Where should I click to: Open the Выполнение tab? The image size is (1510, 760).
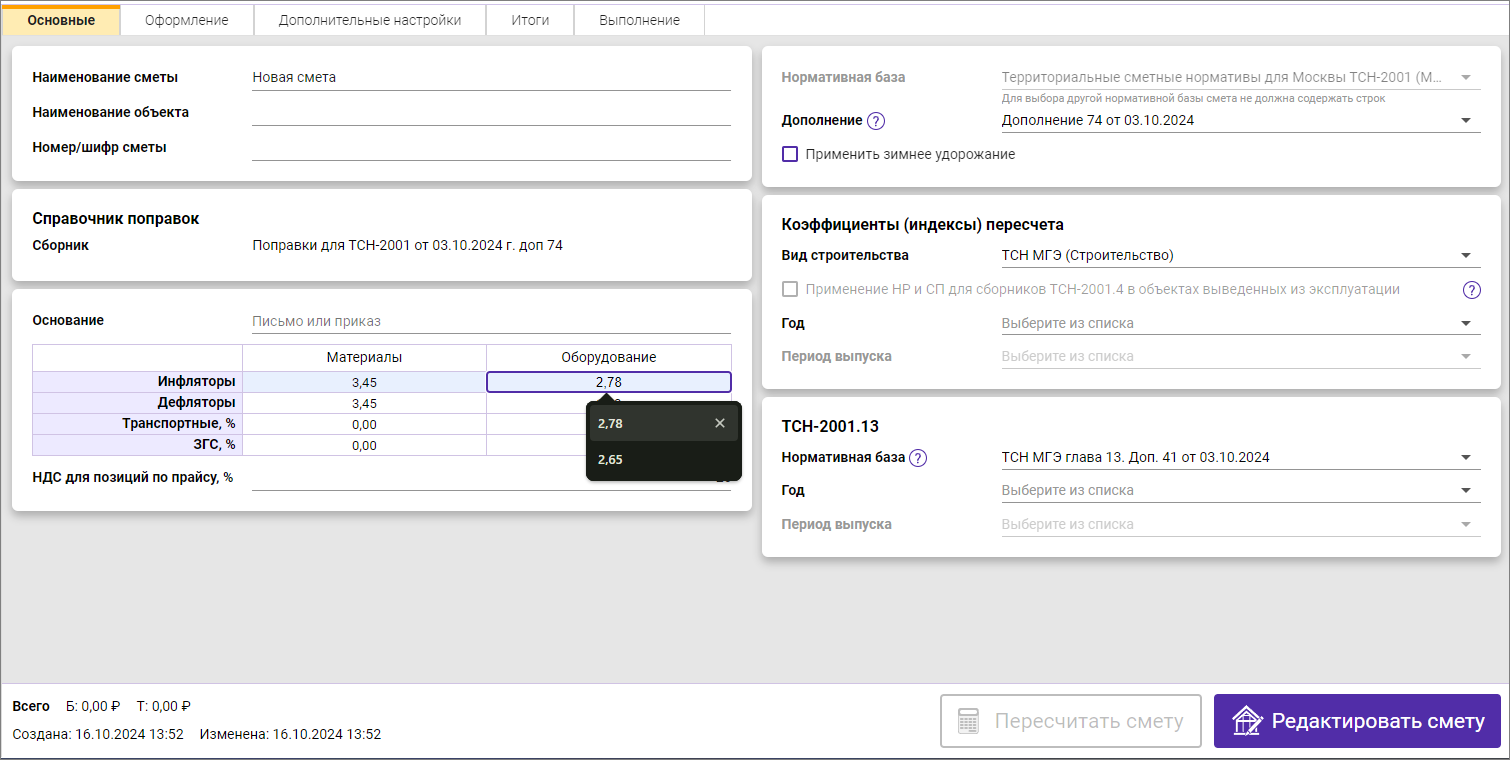[x=639, y=20]
